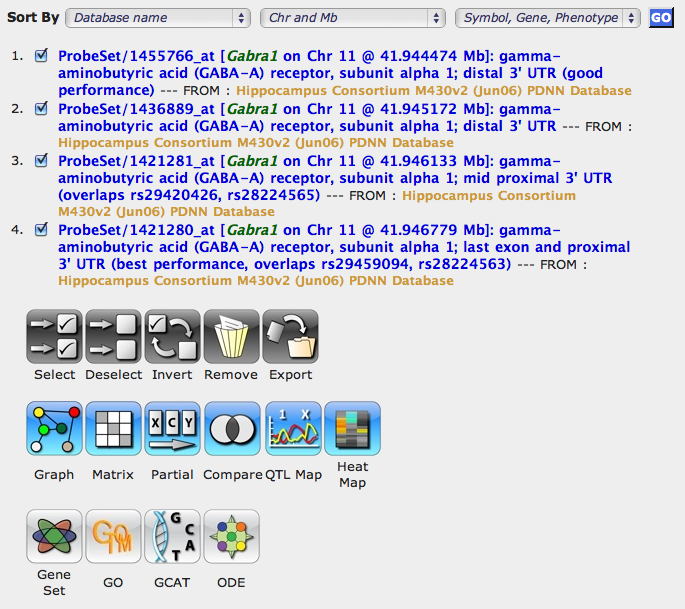
Task: Open the Chr and Mb dropdown
Action: [352, 18]
